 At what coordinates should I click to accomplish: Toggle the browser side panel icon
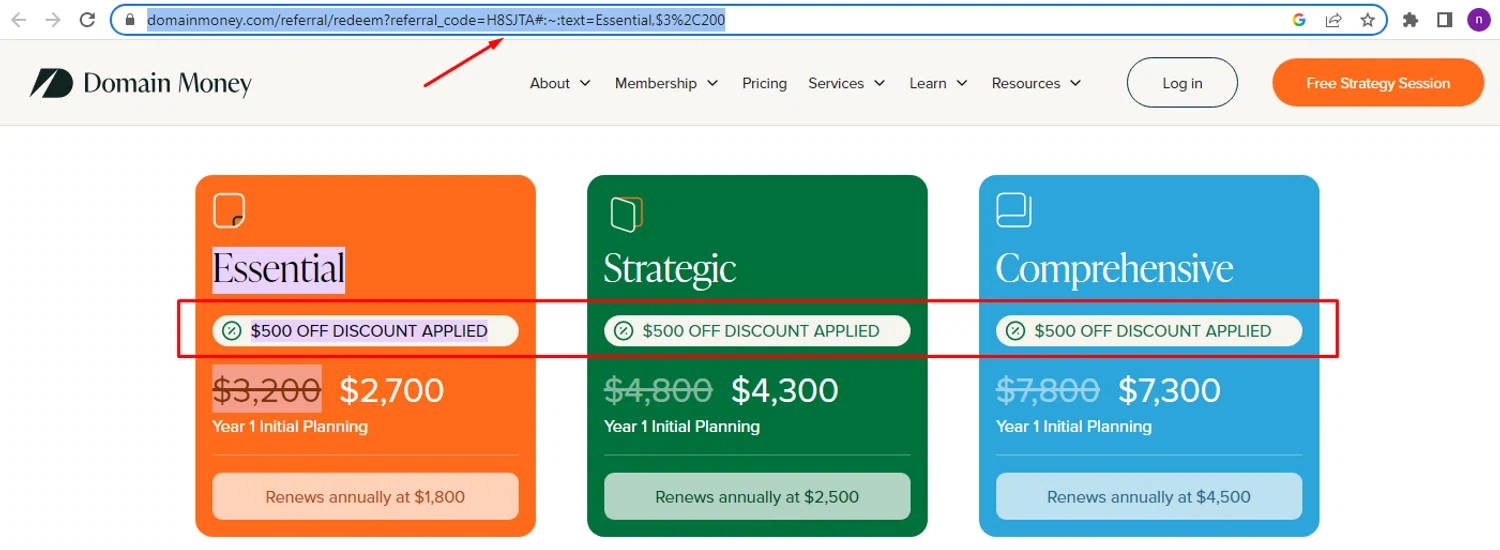(1444, 20)
